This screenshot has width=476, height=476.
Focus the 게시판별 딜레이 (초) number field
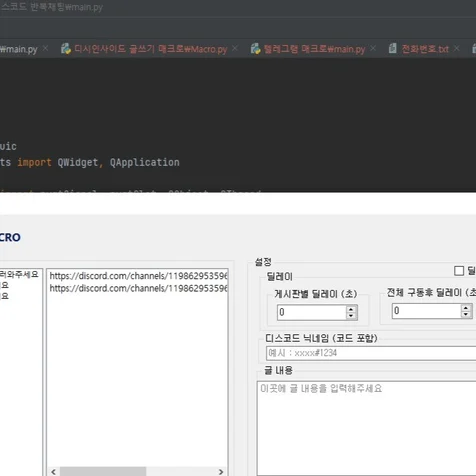click(x=312, y=312)
